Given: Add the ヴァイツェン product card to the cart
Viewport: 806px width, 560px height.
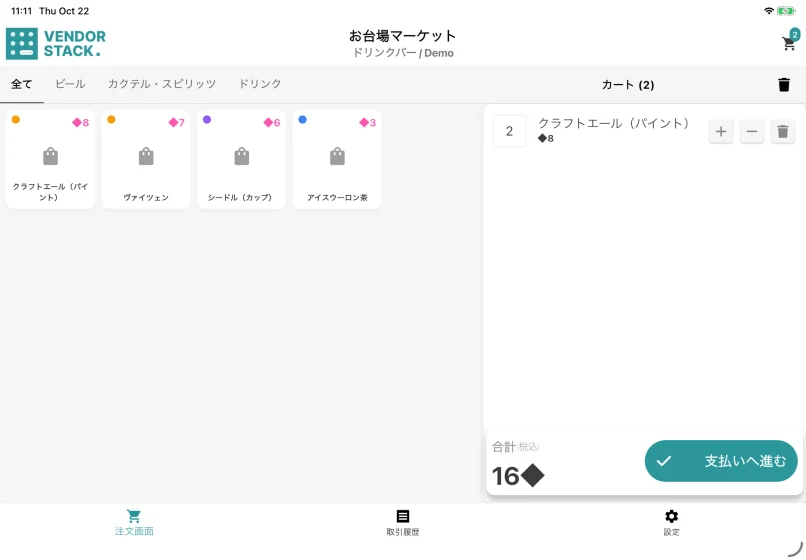Looking at the screenshot, I should 146,159.
